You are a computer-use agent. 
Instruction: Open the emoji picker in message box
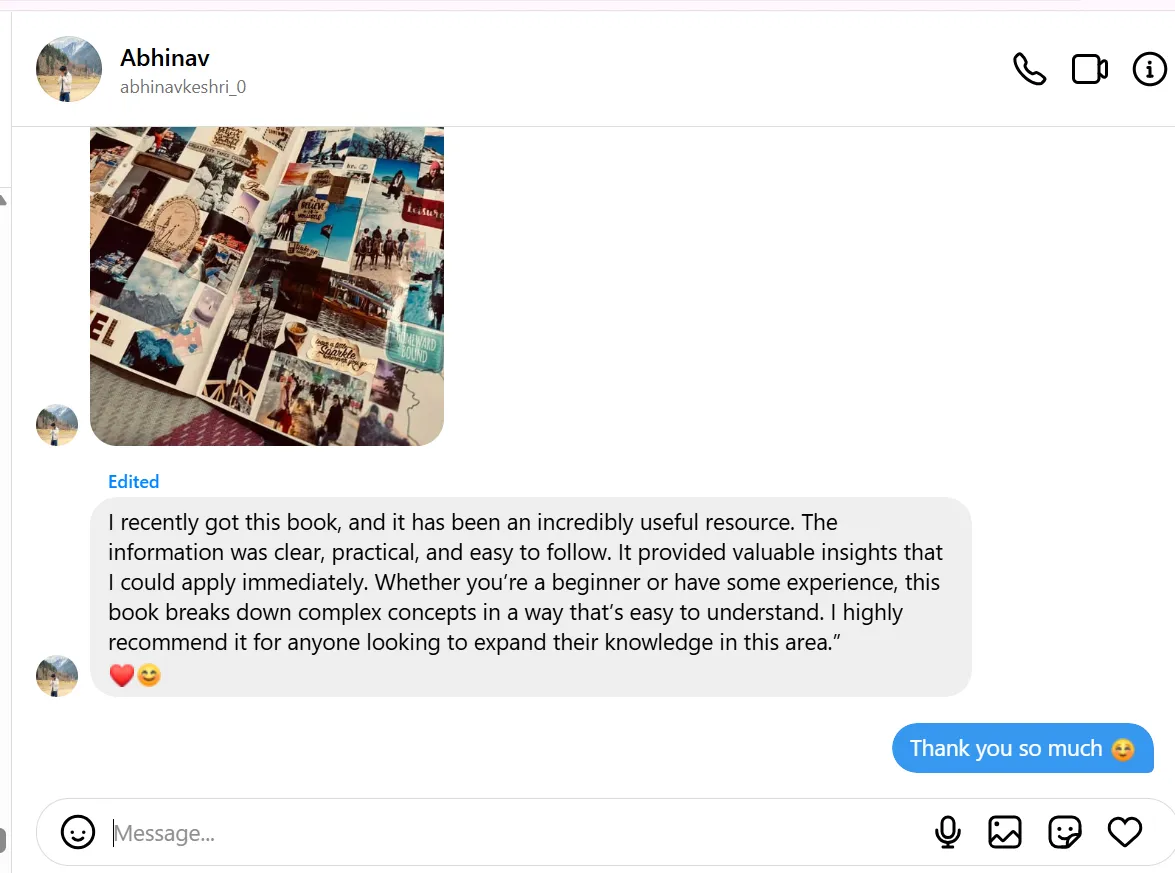pos(78,832)
